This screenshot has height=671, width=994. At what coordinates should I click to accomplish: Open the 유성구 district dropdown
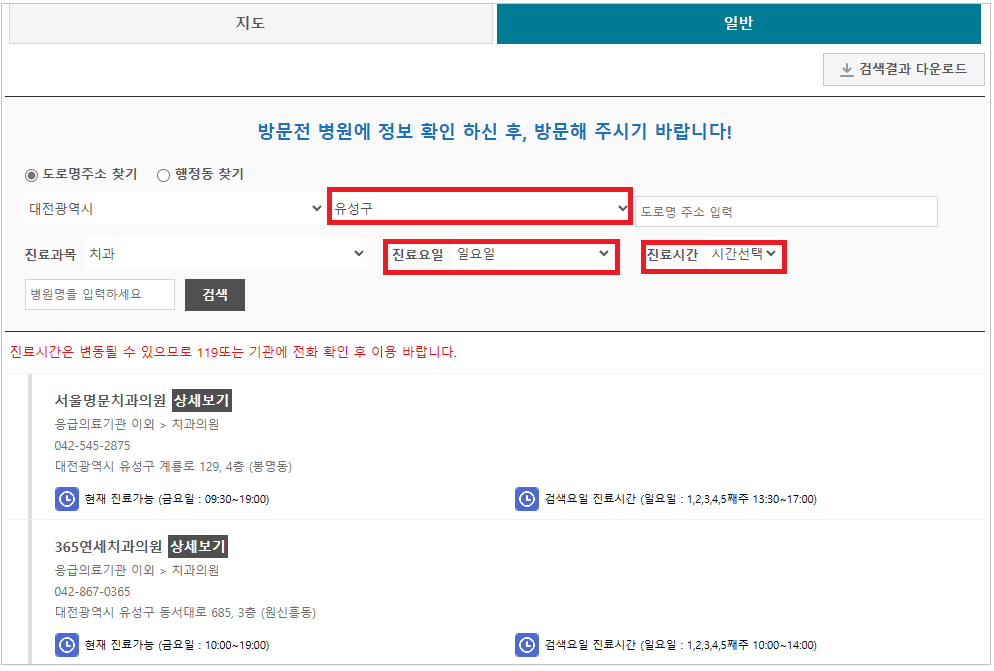coord(480,207)
